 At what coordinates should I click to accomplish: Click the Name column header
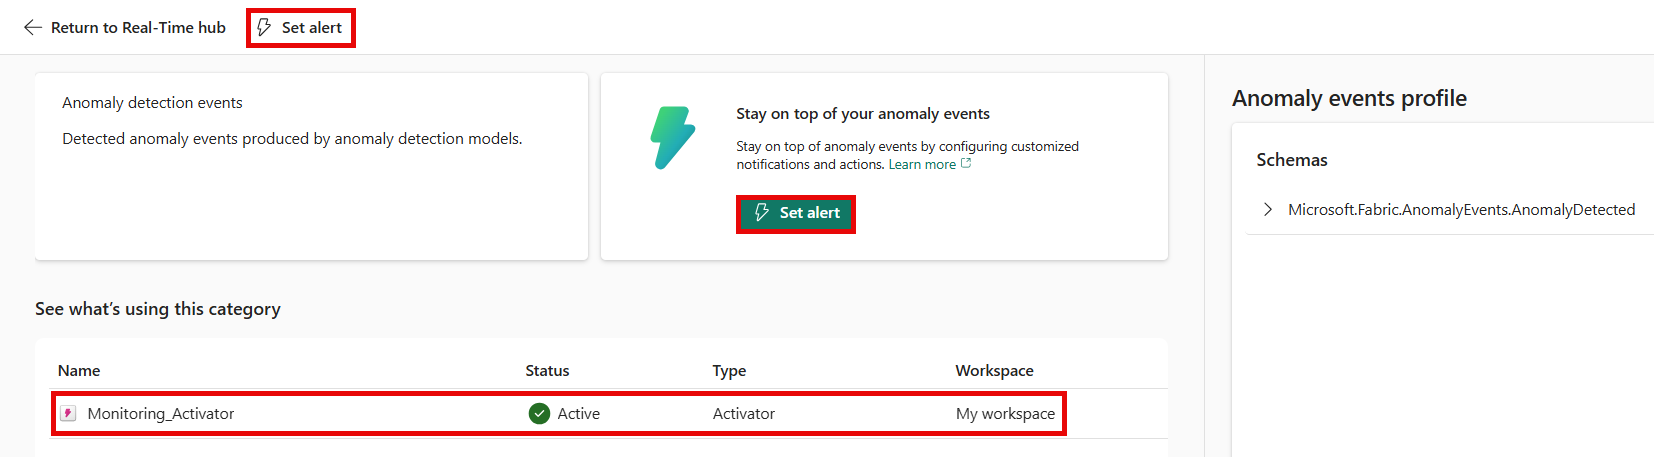coord(79,371)
